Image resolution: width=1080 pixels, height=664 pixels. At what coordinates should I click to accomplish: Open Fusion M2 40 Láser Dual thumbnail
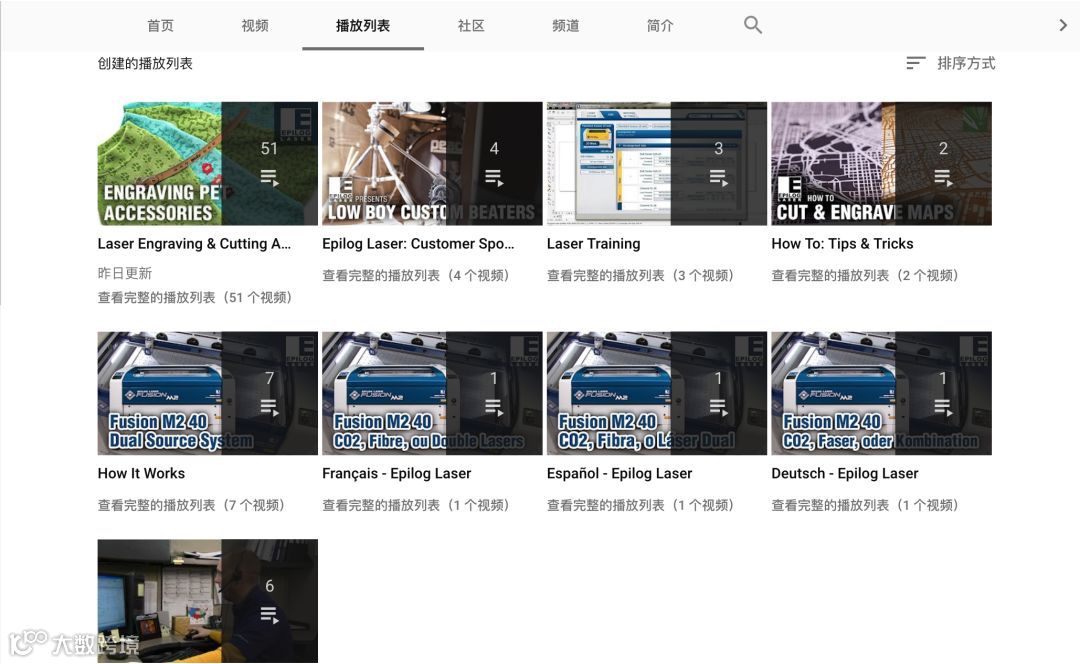coord(656,393)
